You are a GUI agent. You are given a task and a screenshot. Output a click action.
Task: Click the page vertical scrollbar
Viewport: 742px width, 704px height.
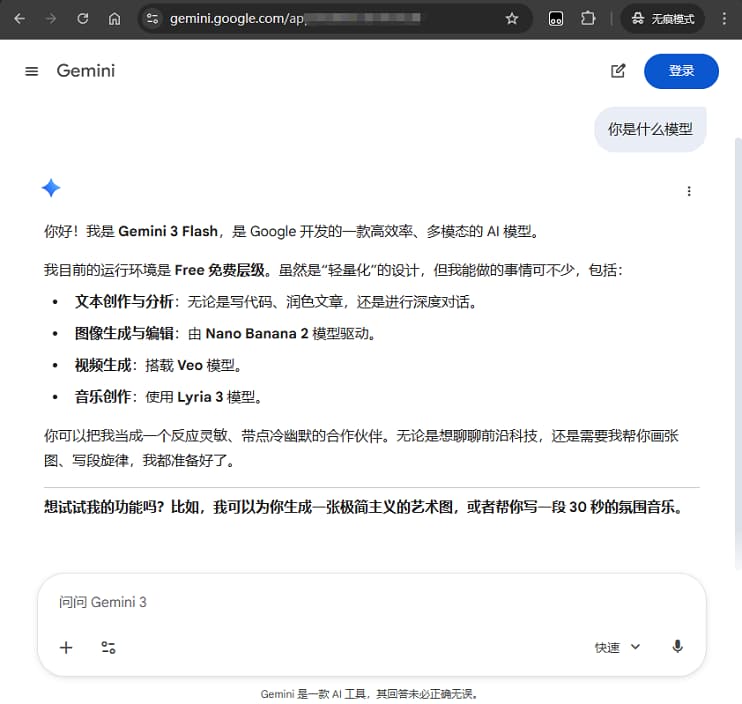[x=738, y=352]
